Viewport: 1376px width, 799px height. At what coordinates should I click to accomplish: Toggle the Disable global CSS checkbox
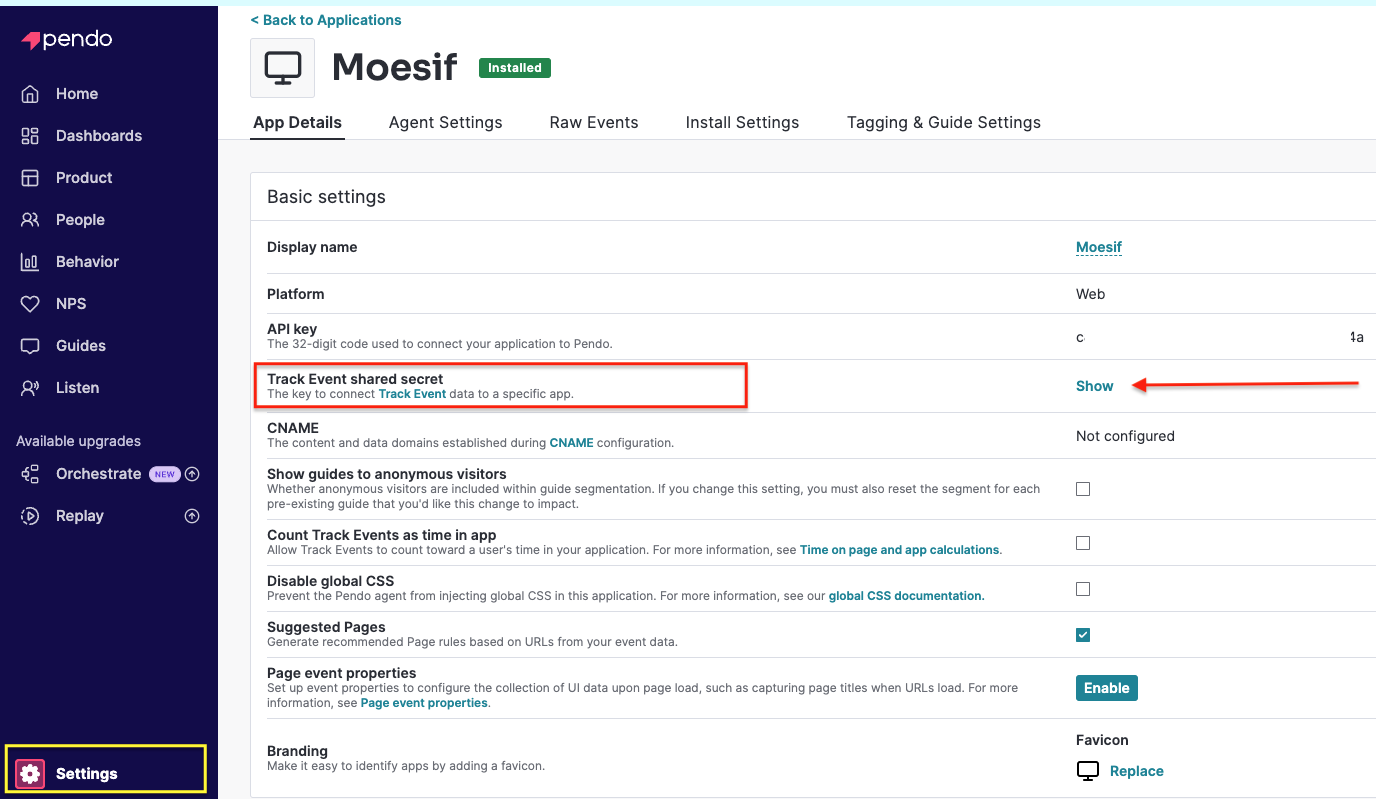coord(1083,589)
